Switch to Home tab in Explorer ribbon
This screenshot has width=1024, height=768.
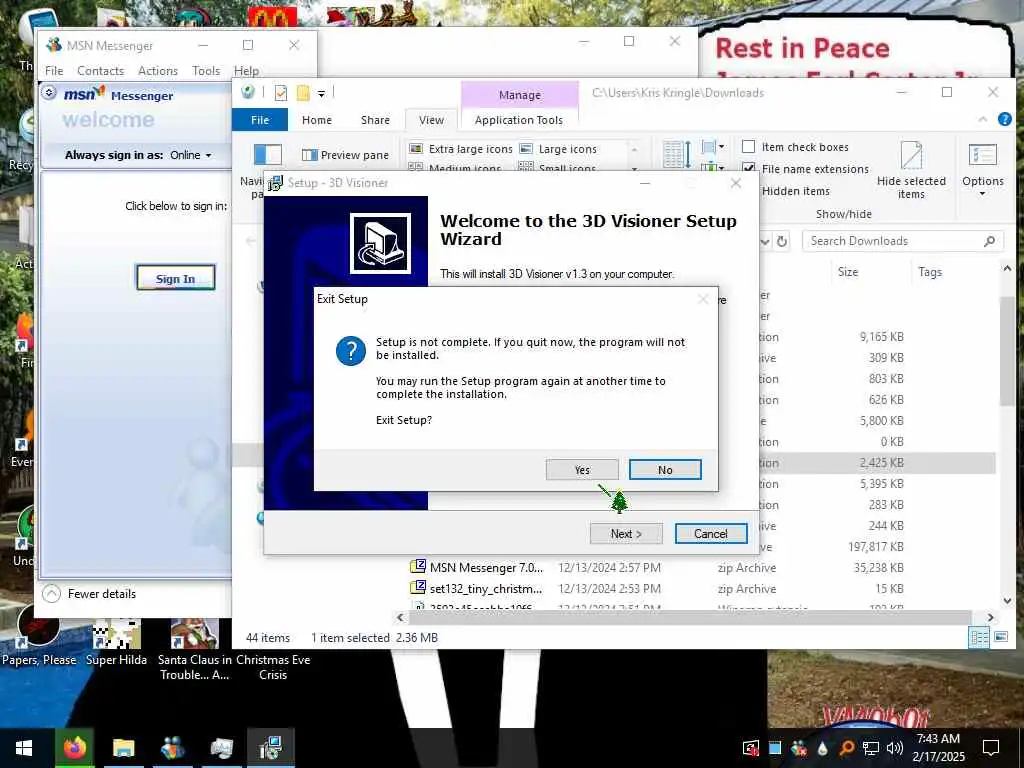pos(317,120)
